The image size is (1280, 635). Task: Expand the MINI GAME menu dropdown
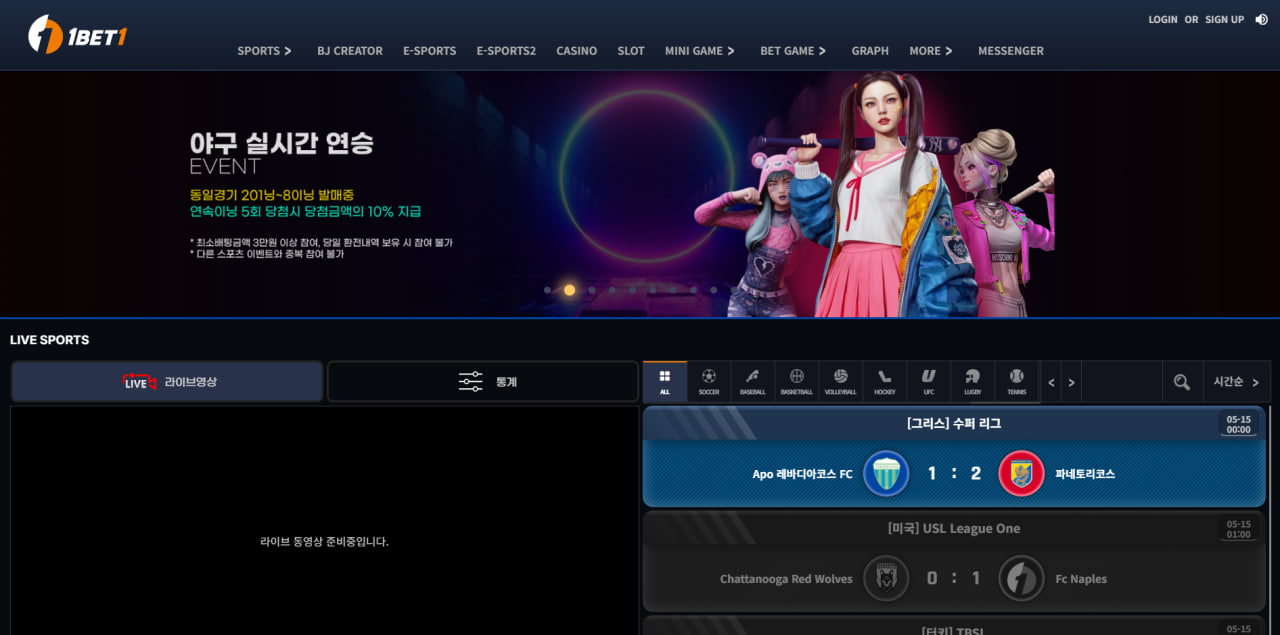point(699,51)
